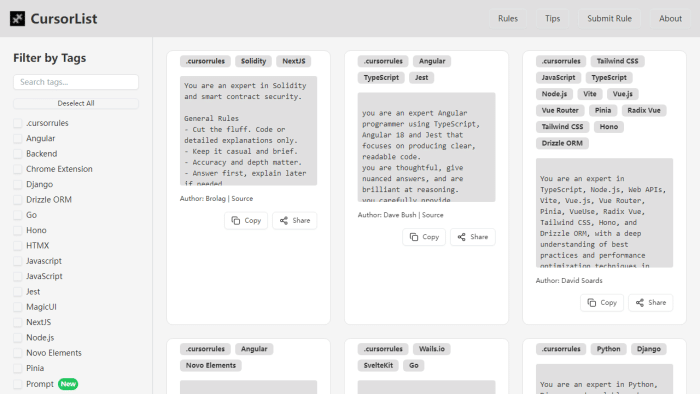Click the Search tags input field

(x=76, y=82)
